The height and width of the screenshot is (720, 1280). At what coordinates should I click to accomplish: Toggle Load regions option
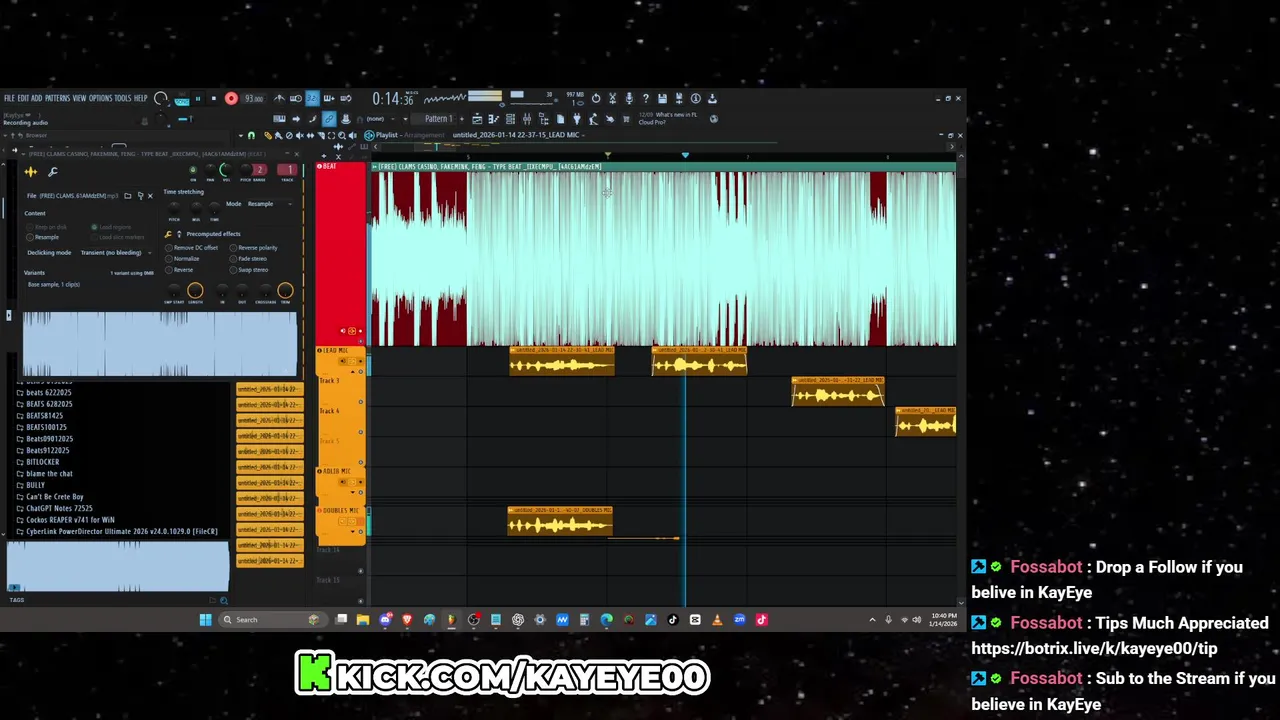click(x=111, y=227)
